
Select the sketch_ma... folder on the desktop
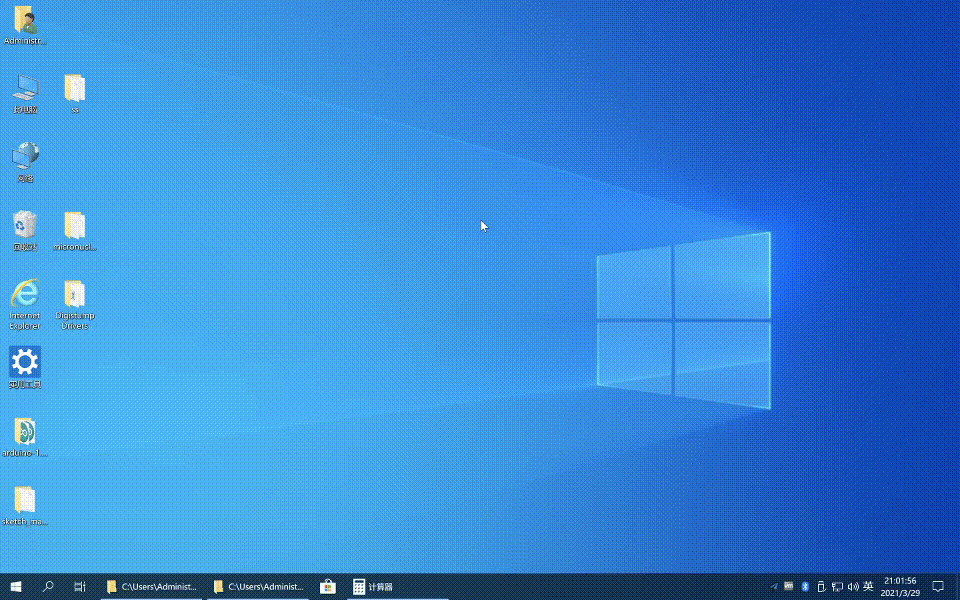pyautogui.click(x=25, y=506)
